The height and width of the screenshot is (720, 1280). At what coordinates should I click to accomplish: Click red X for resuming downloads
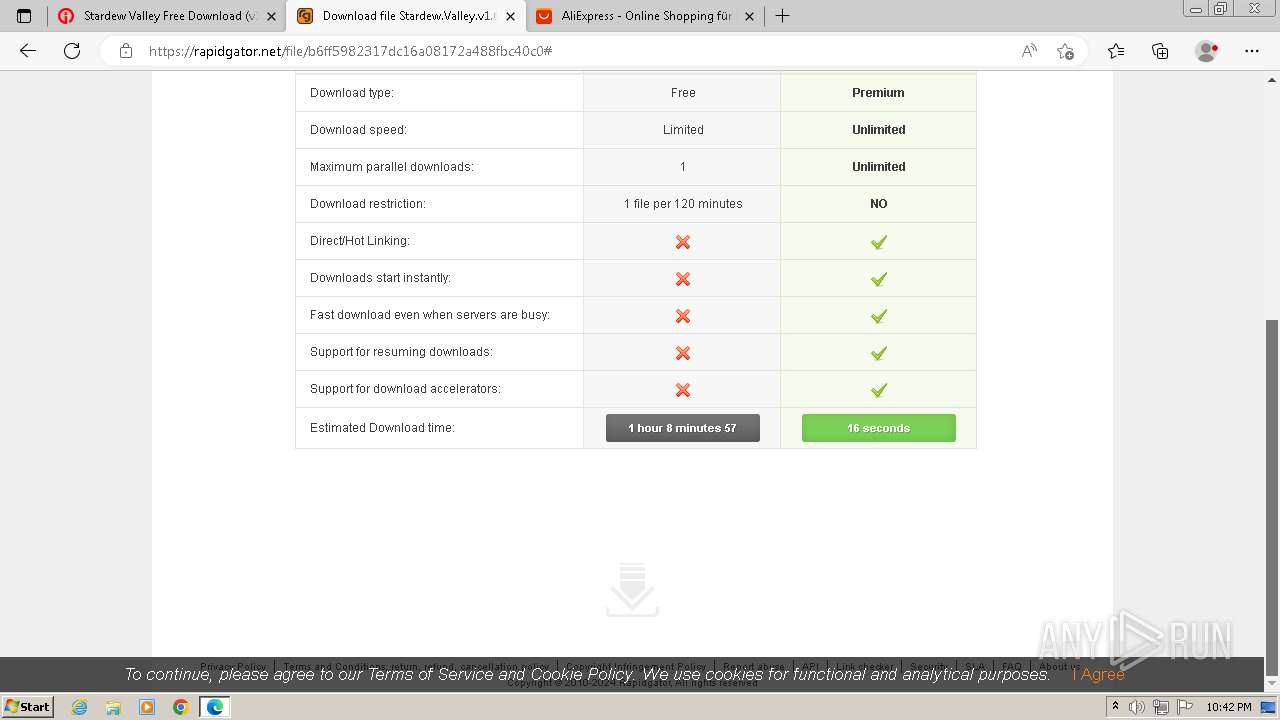click(683, 353)
